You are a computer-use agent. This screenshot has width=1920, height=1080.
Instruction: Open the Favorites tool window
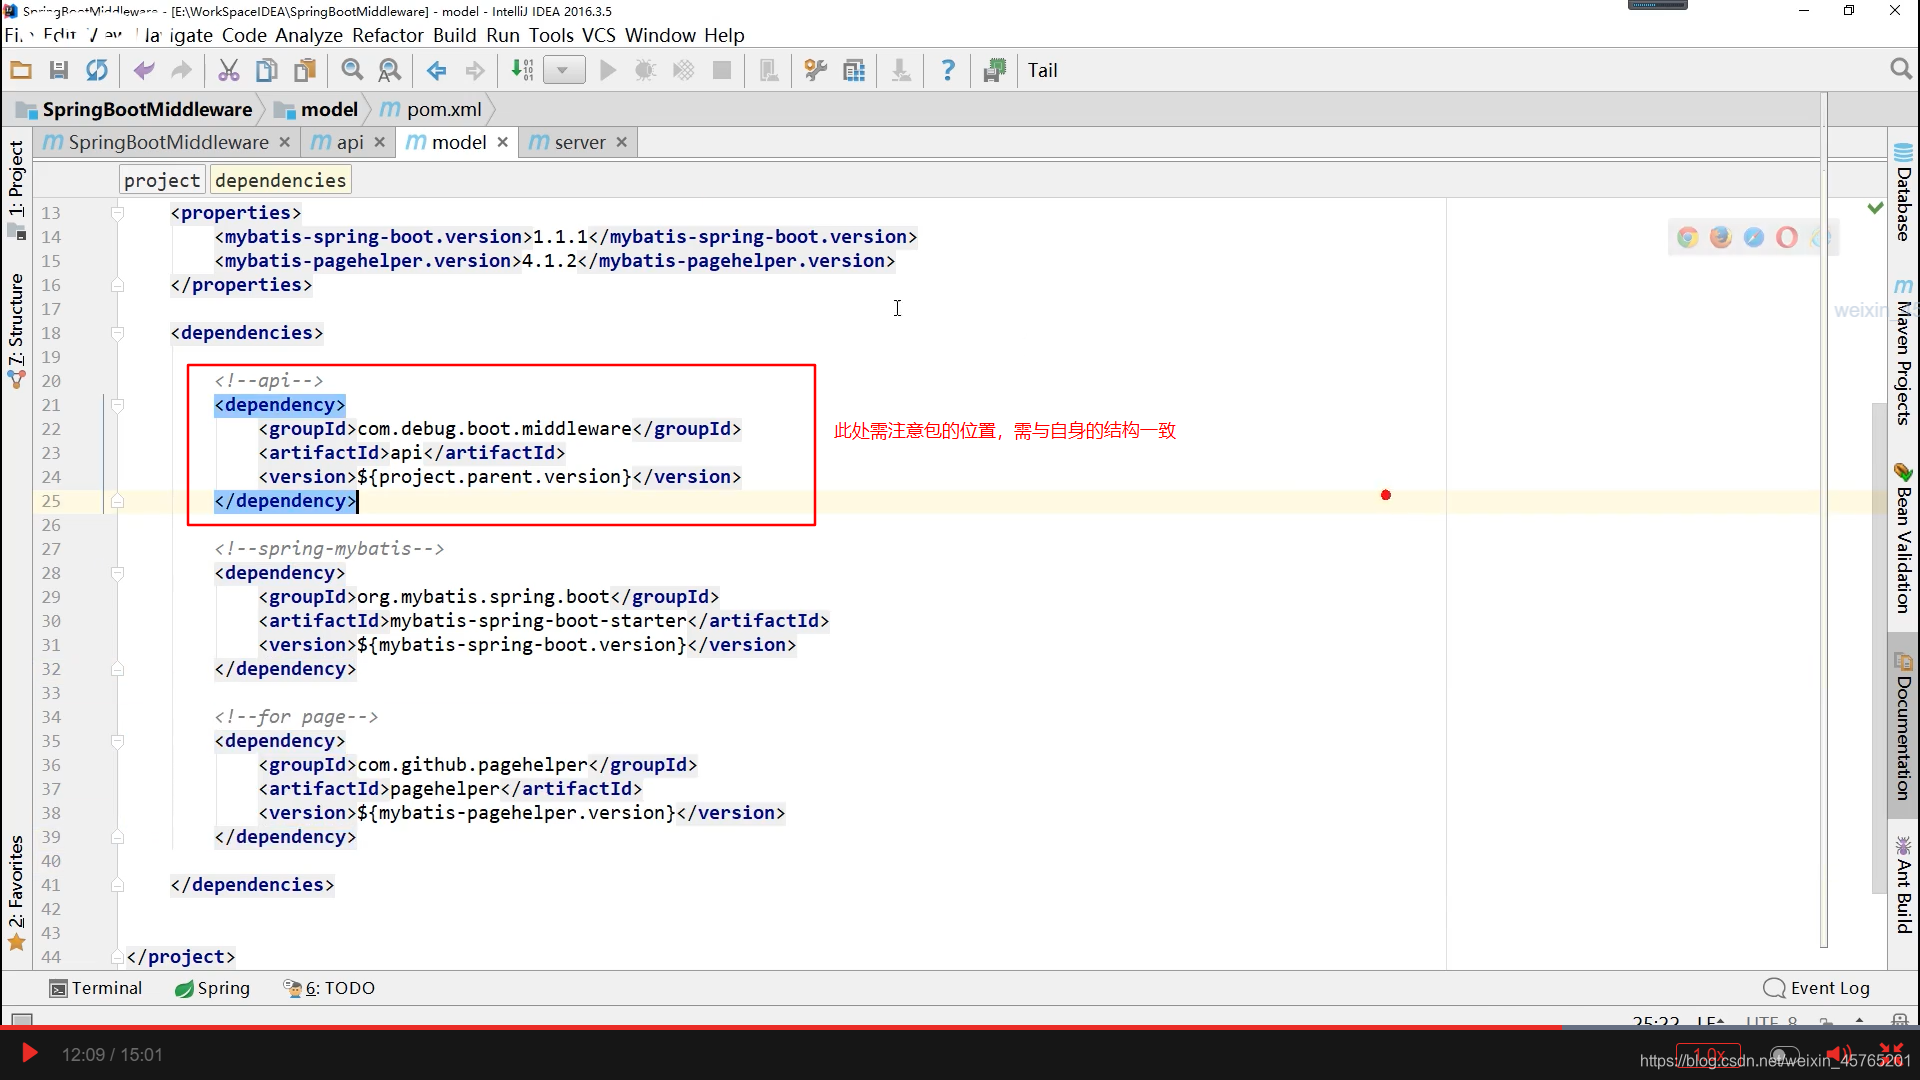pos(16,893)
